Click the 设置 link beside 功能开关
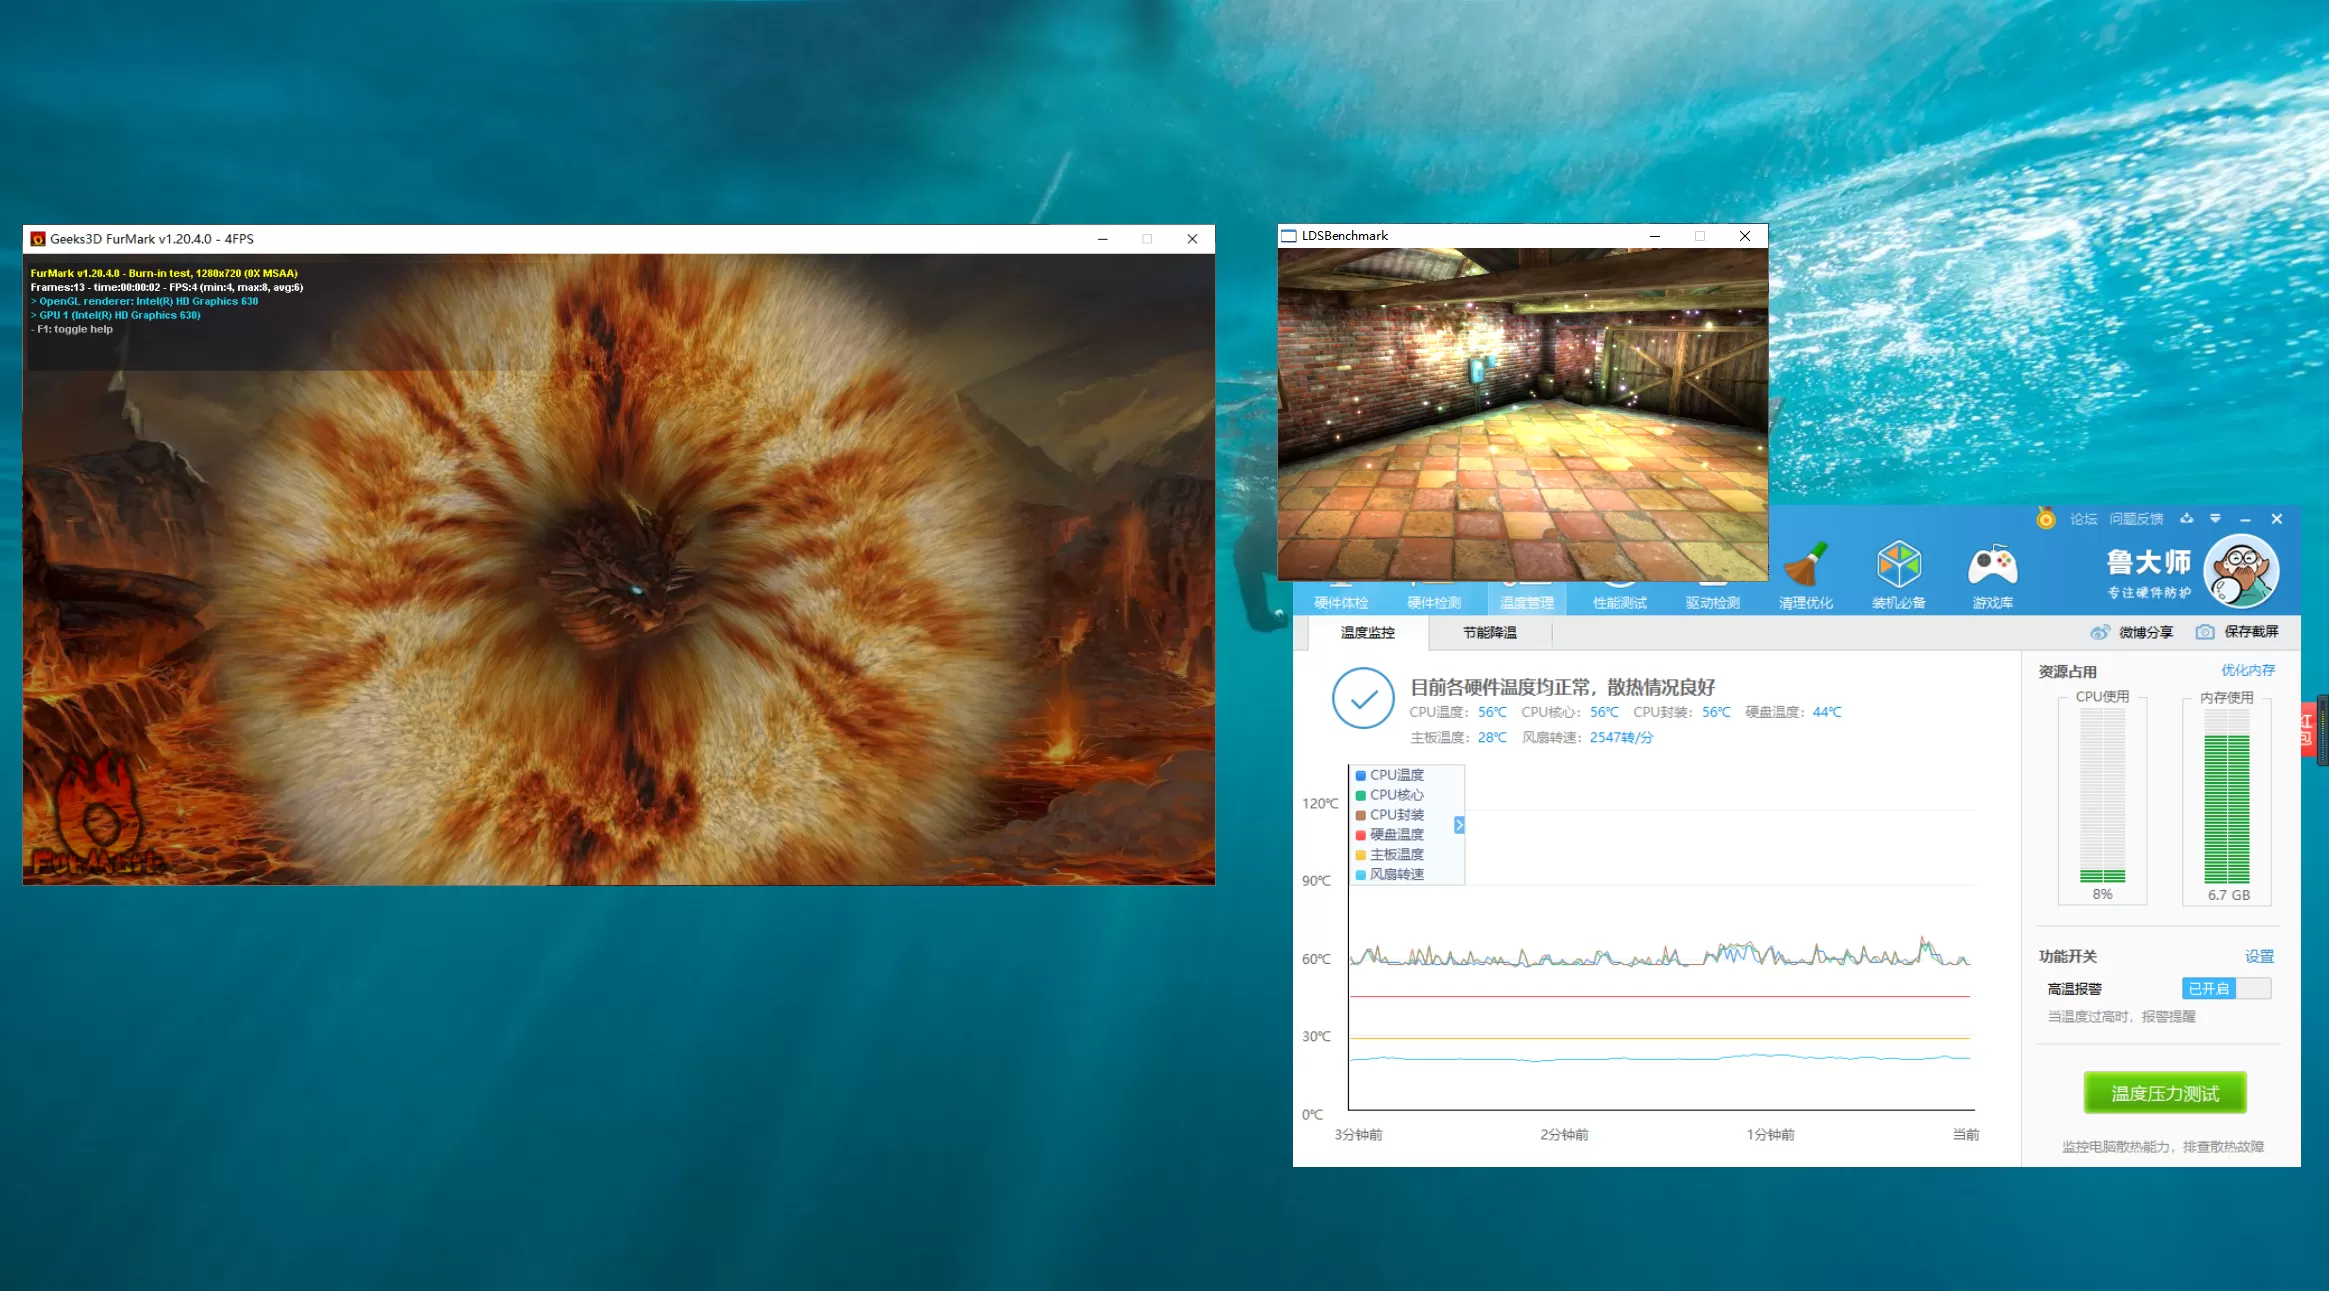The height and width of the screenshot is (1291, 2329). pyautogui.click(x=2258, y=956)
